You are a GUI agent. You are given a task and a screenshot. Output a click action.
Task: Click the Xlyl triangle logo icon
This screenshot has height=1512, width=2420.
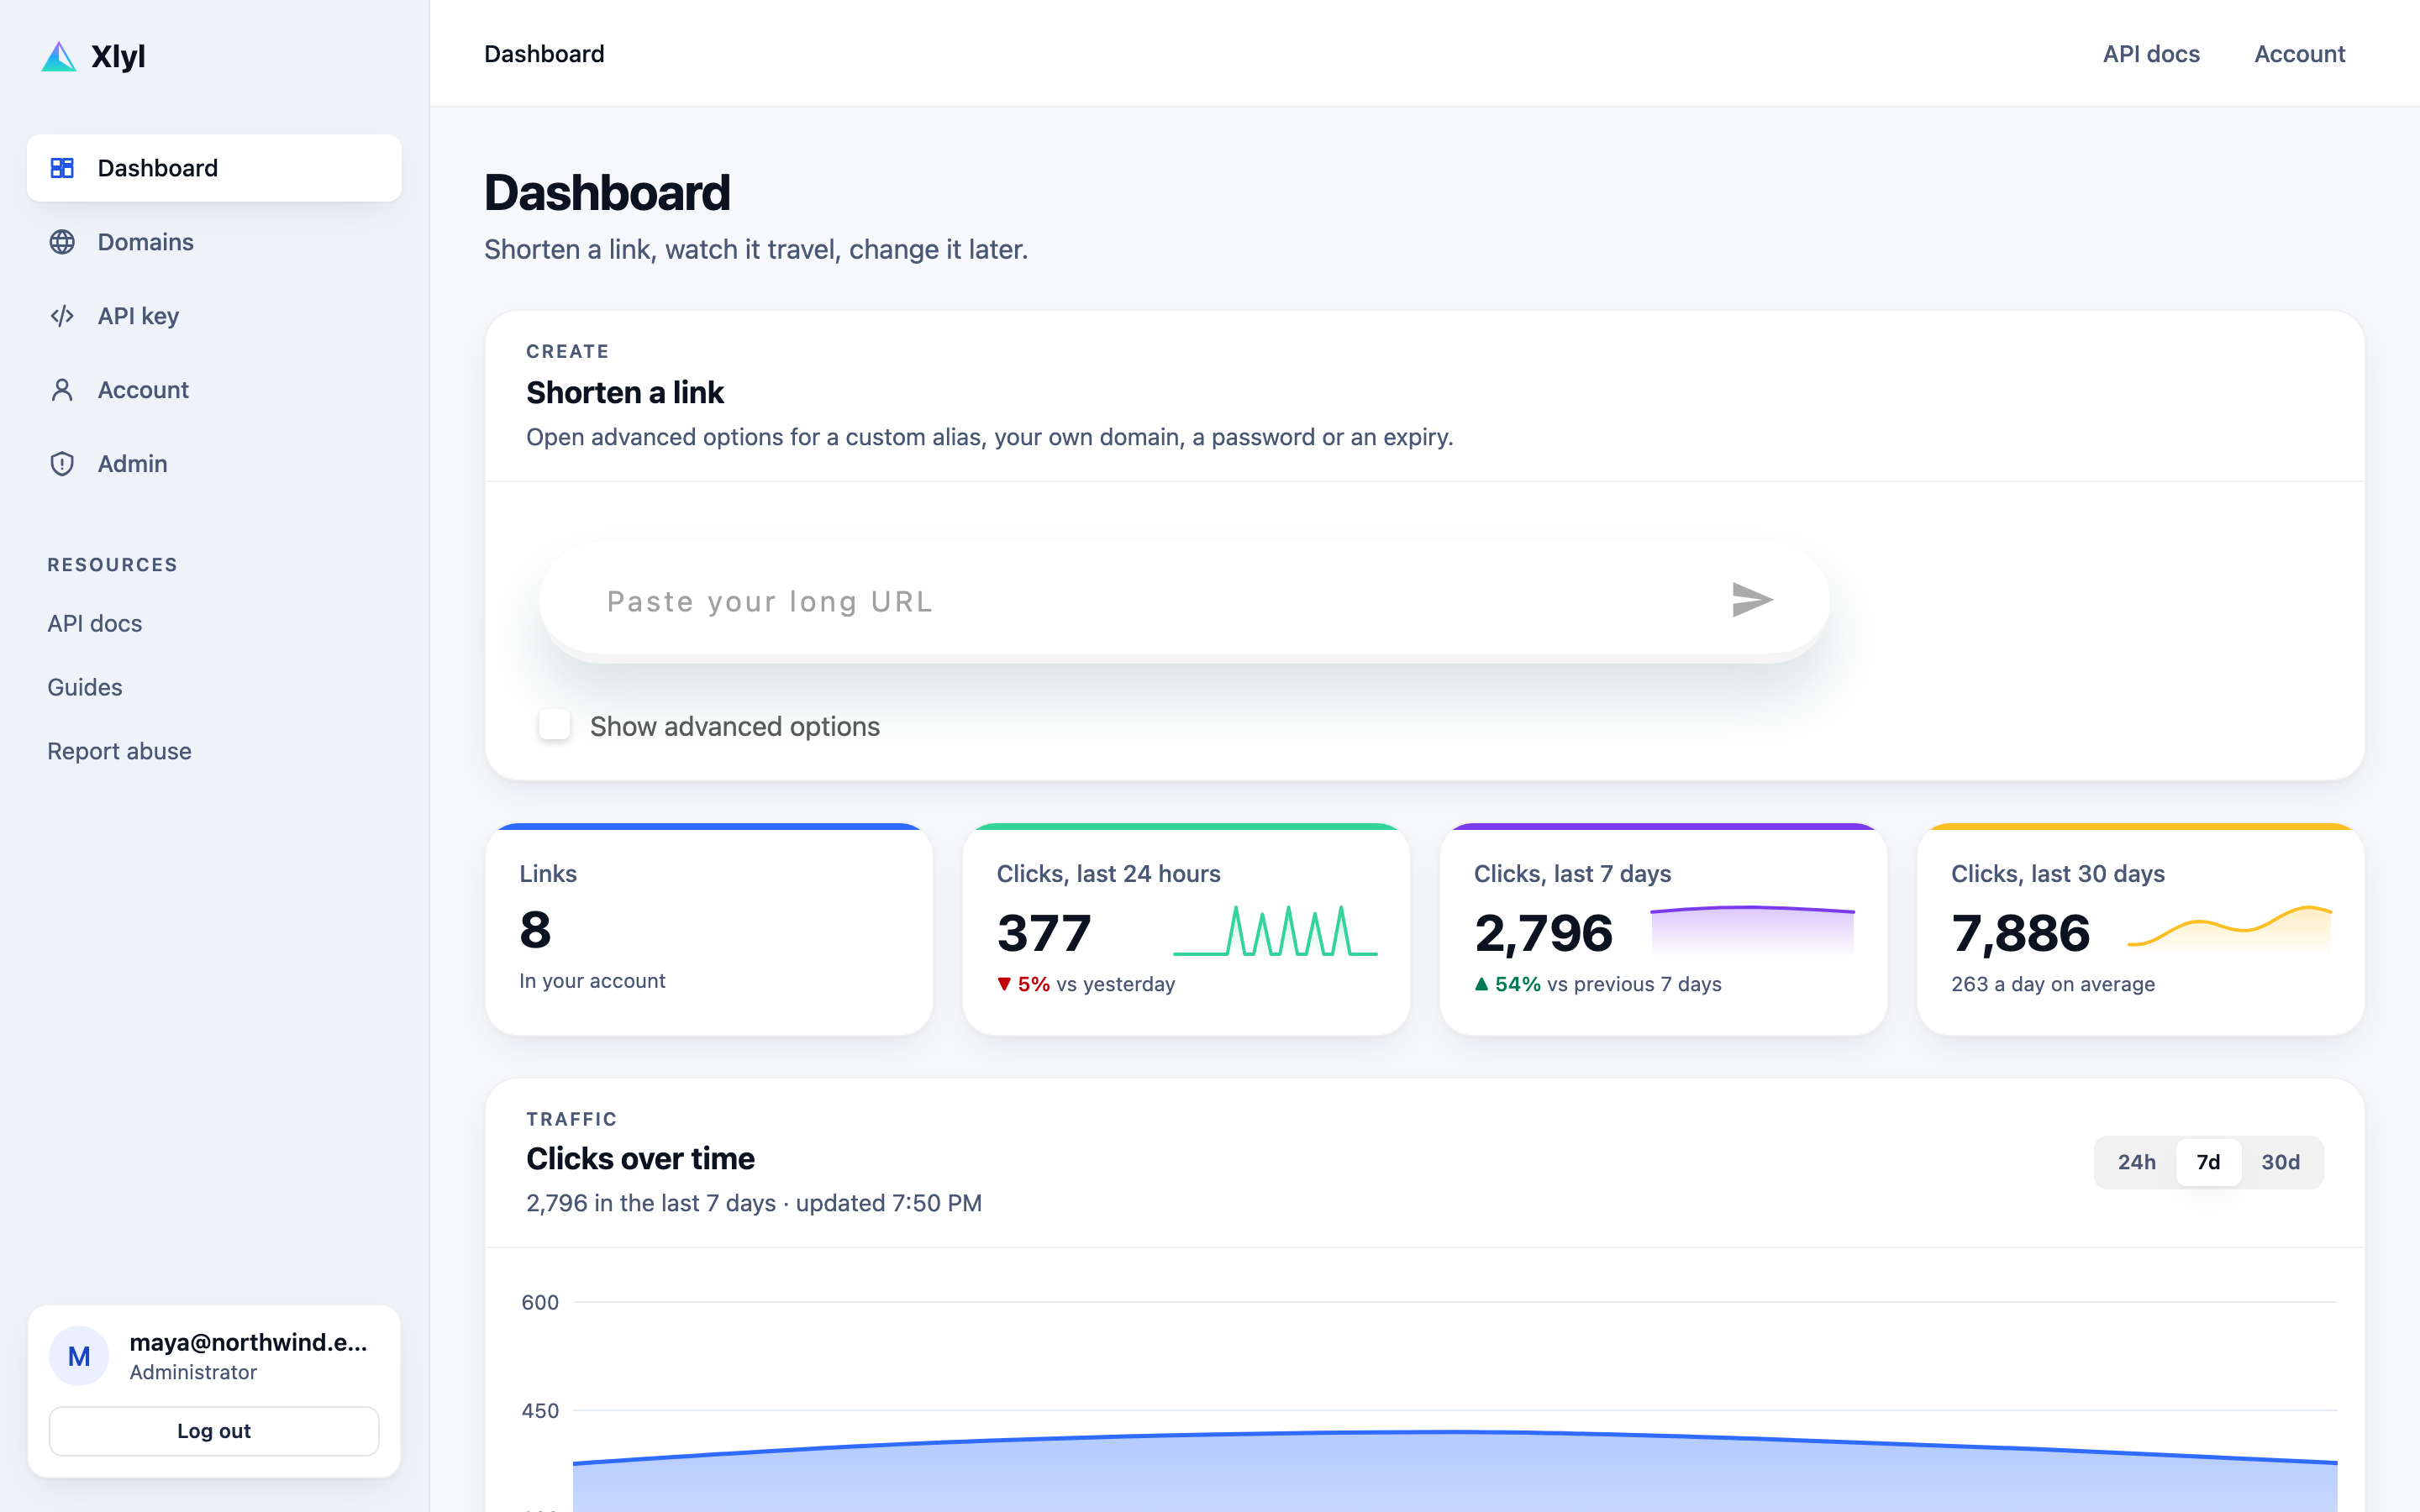point(59,56)
